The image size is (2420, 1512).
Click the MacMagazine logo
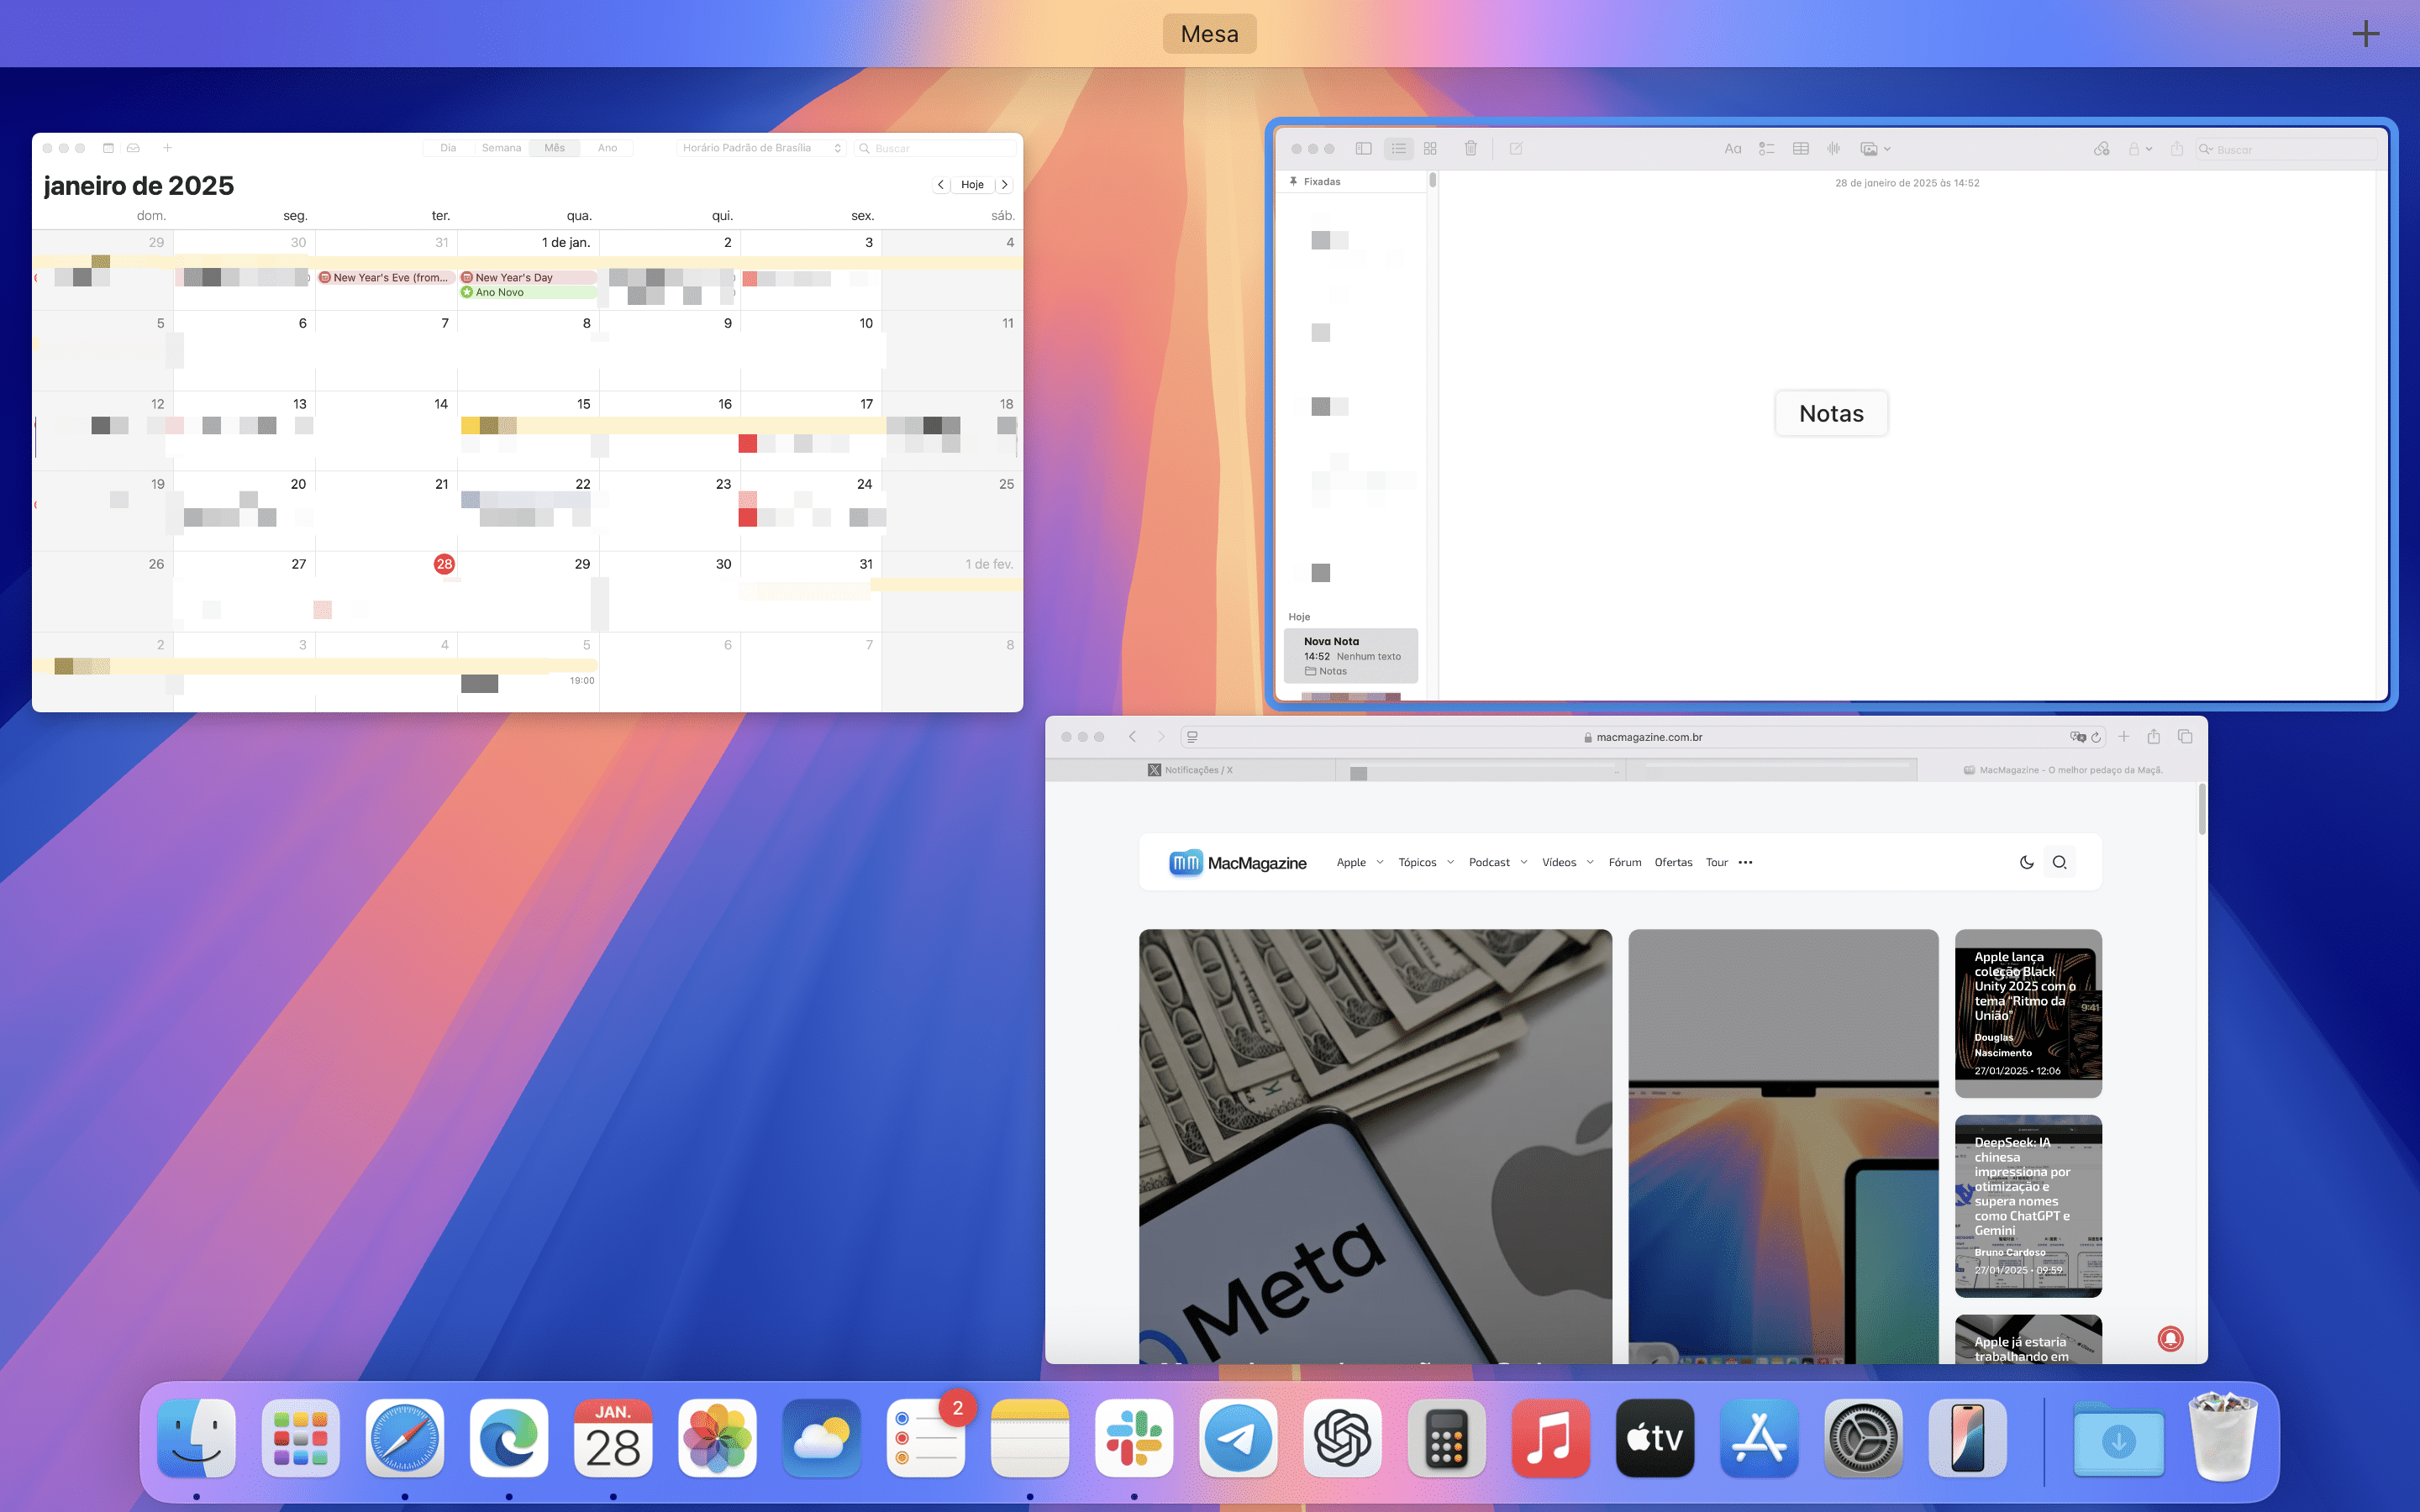tap(1237, 863)
